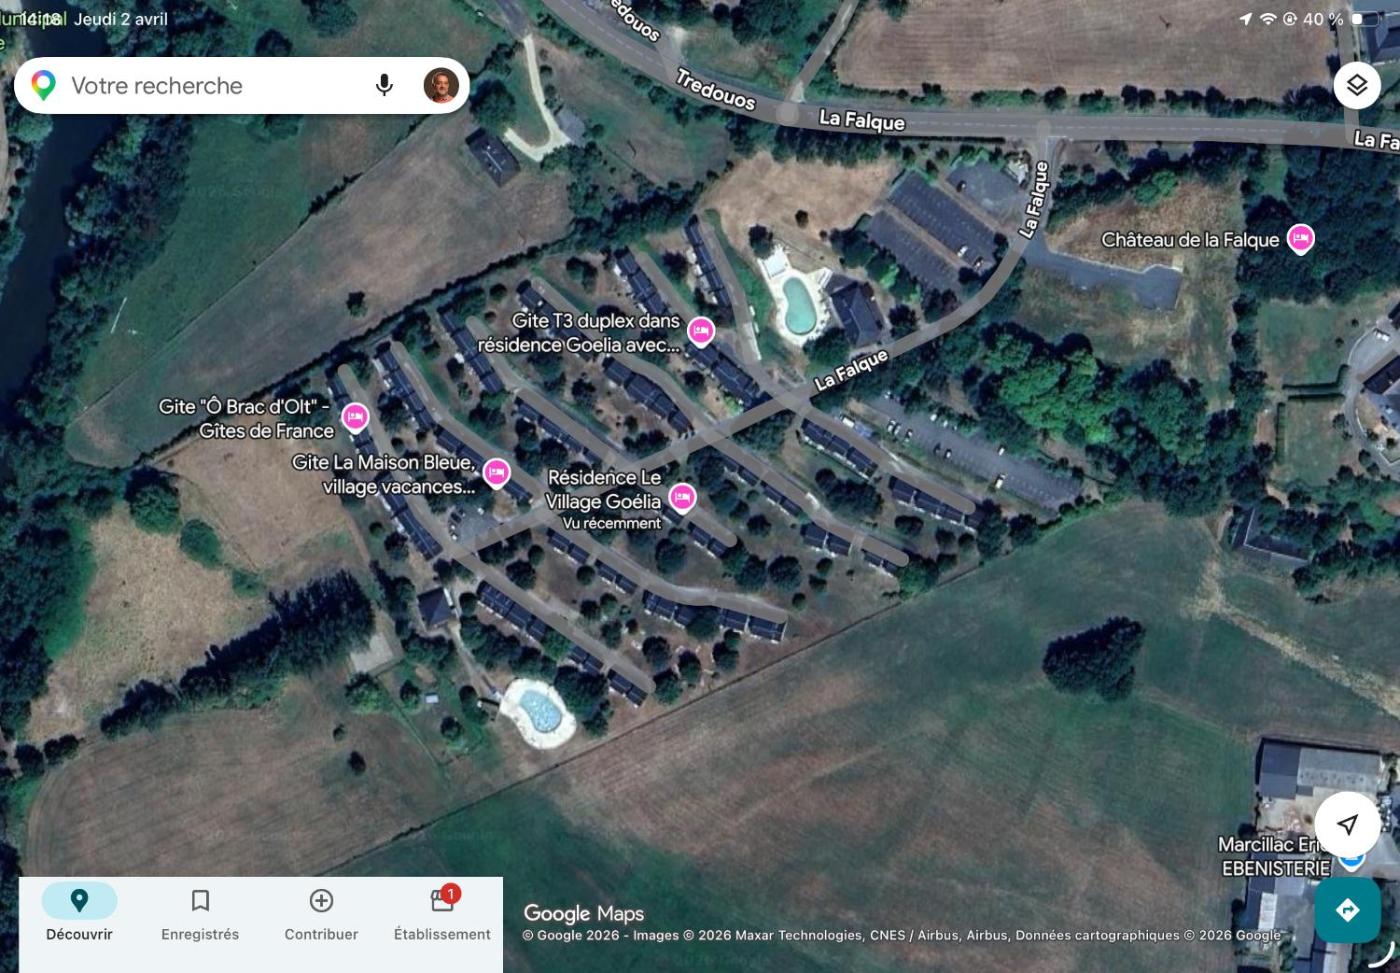Tap the Gîte Ô Brac d'Olt pin

click(355, 417)
